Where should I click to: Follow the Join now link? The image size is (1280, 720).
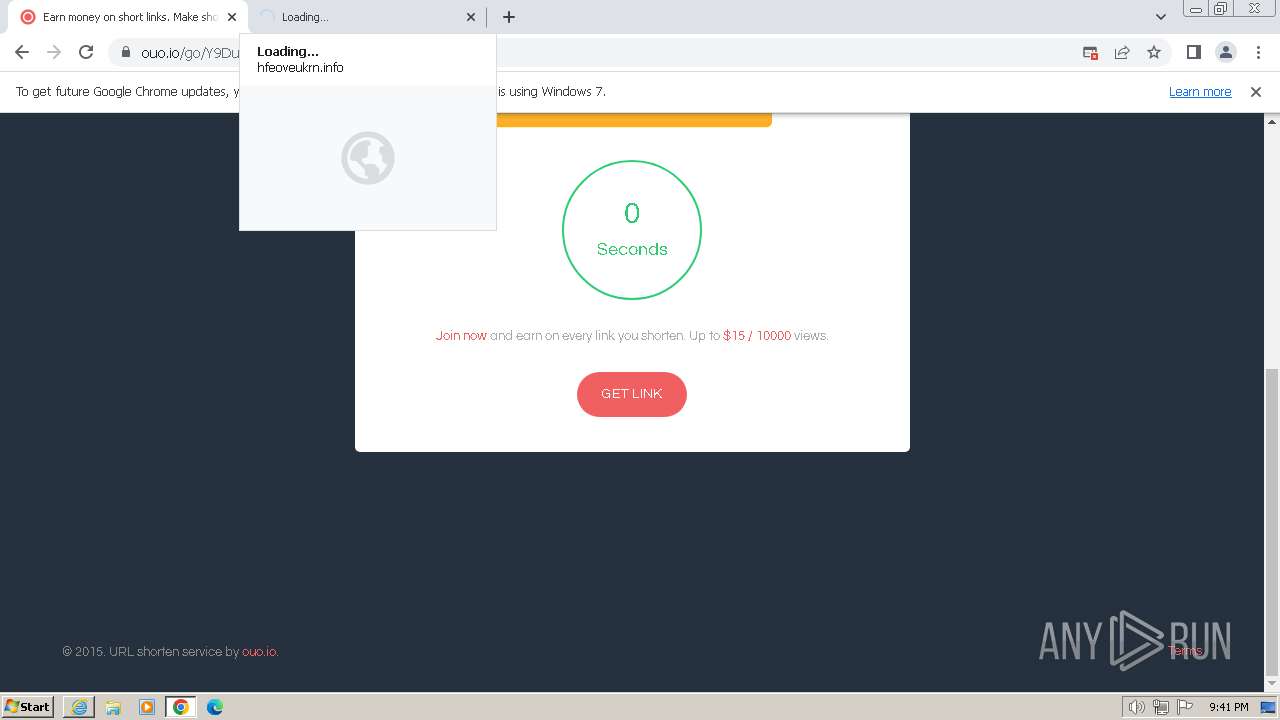(461, 335)
